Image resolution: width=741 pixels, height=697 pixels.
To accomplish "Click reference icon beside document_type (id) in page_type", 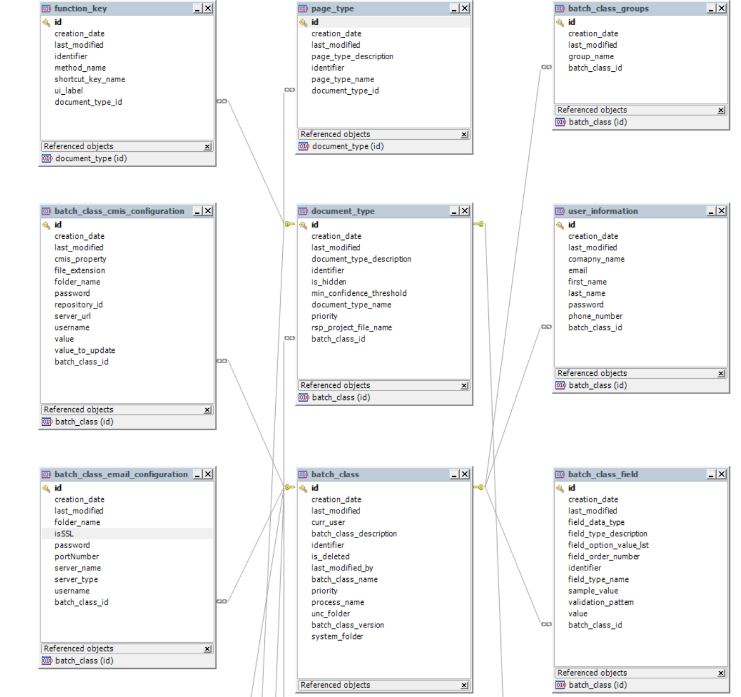I will [x=304, y=146].
